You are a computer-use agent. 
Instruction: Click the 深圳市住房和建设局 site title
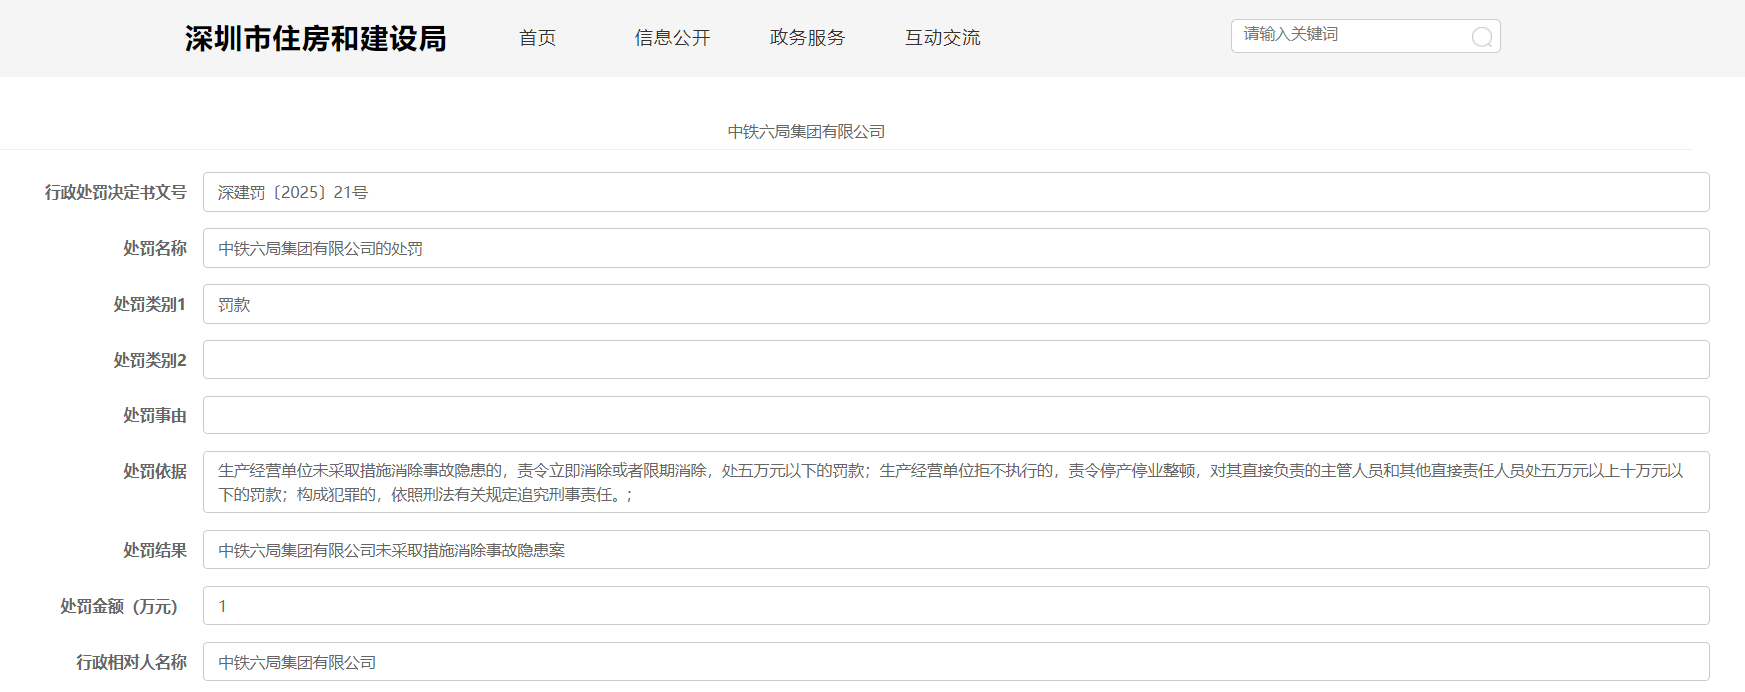point(315,38)
